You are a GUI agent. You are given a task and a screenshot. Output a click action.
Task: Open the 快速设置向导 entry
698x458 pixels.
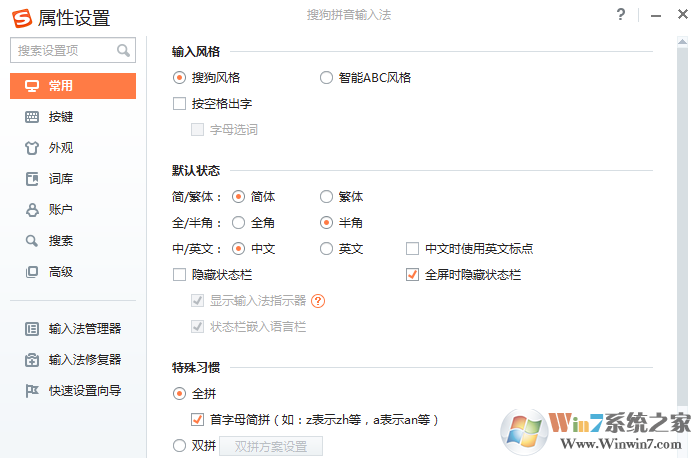pos(84,391)
